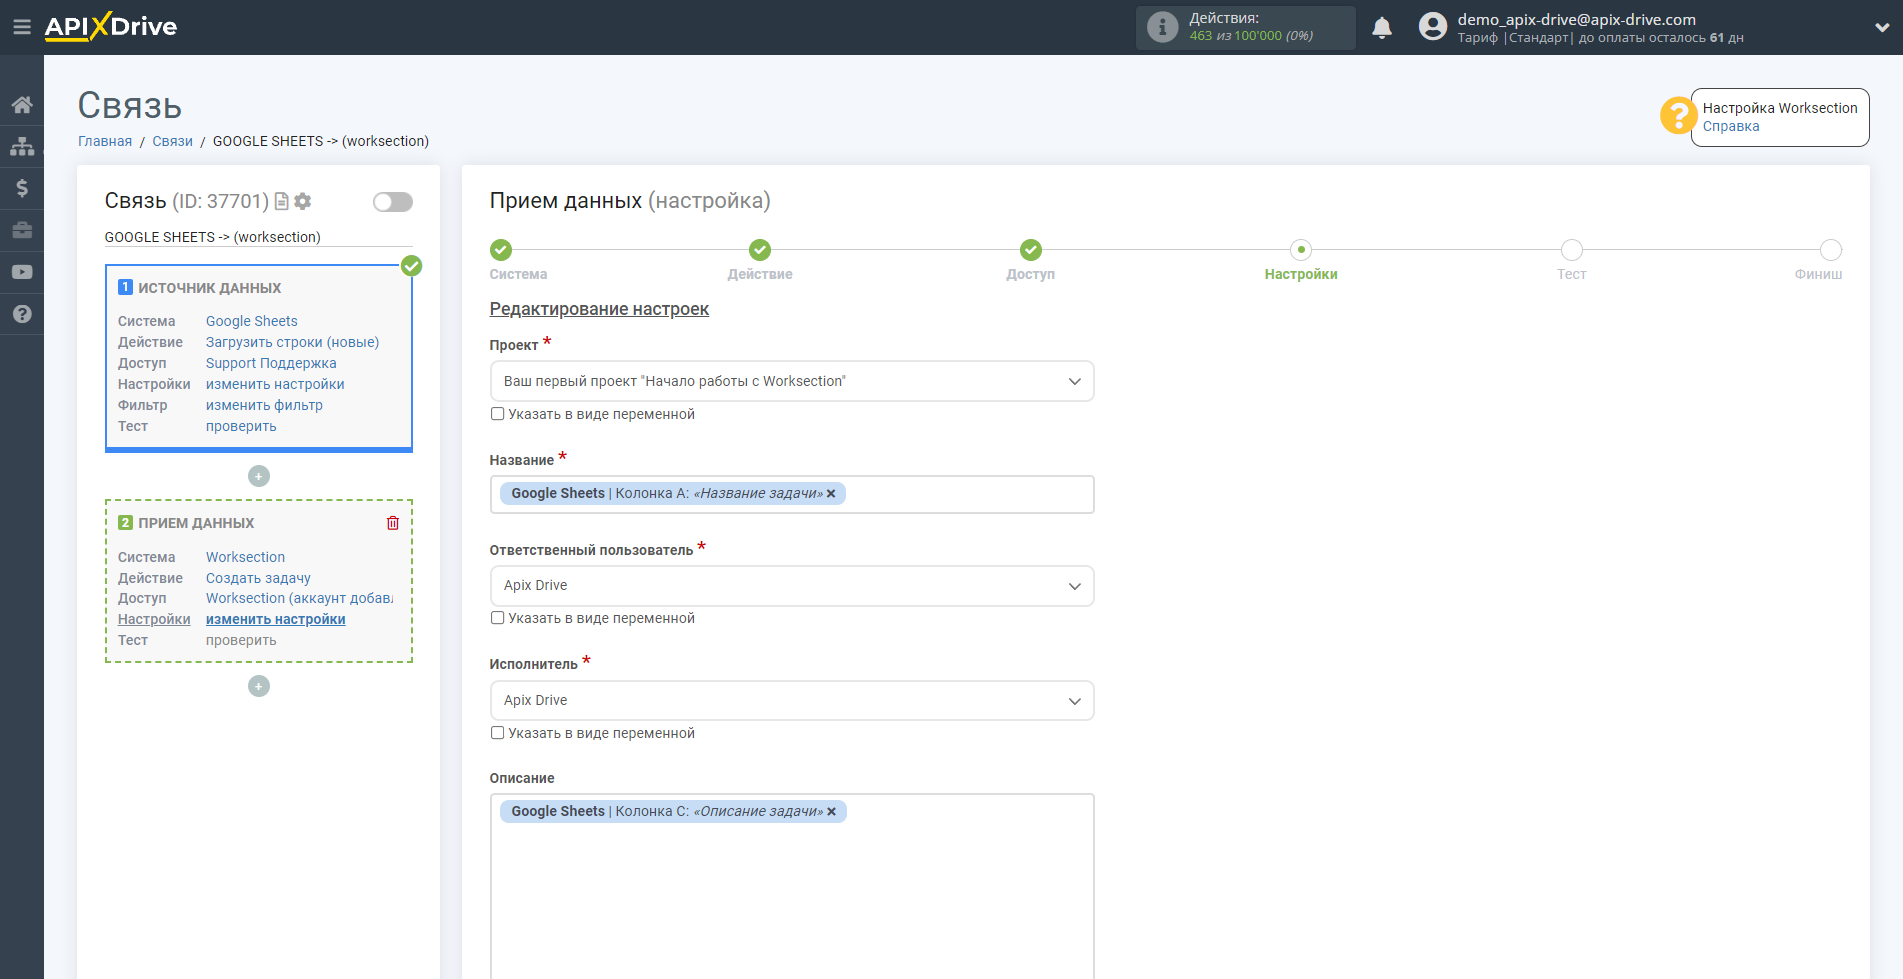Click receiver 'проверить' test link
The height and width of the screenshot is (979, 1903).
241,640
